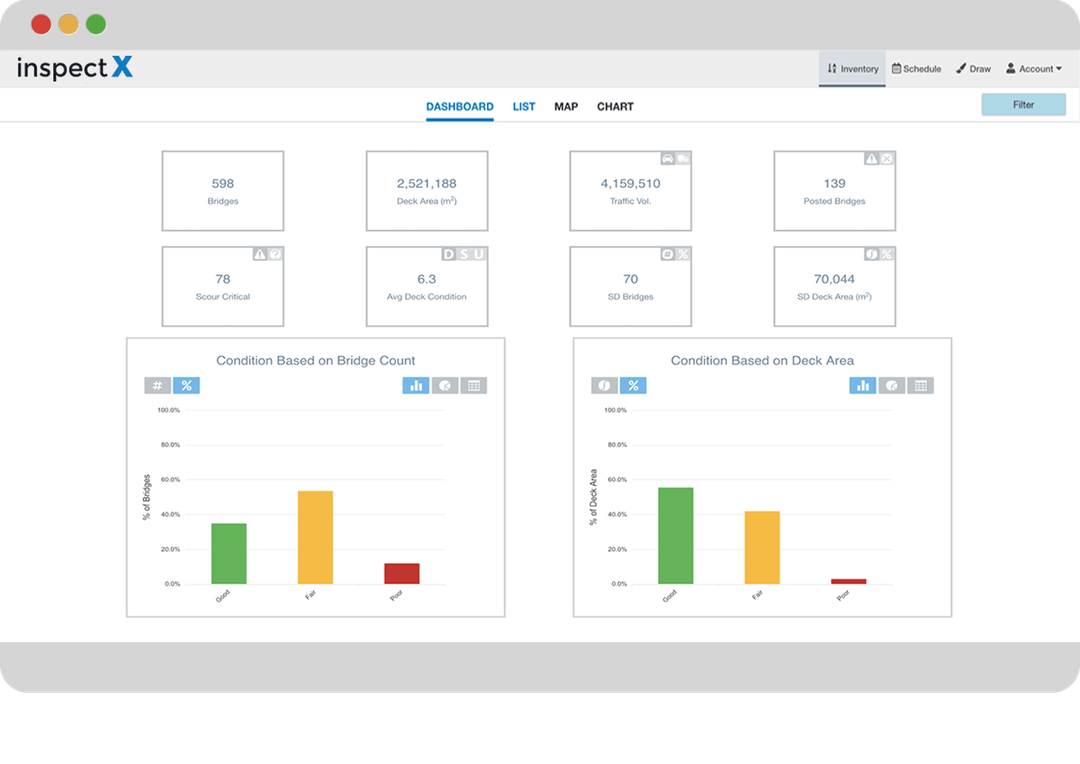Toggle the % icon on SD Bridges card
The height and width of the screenshot is (764, 1080).
tap(683, 254)
